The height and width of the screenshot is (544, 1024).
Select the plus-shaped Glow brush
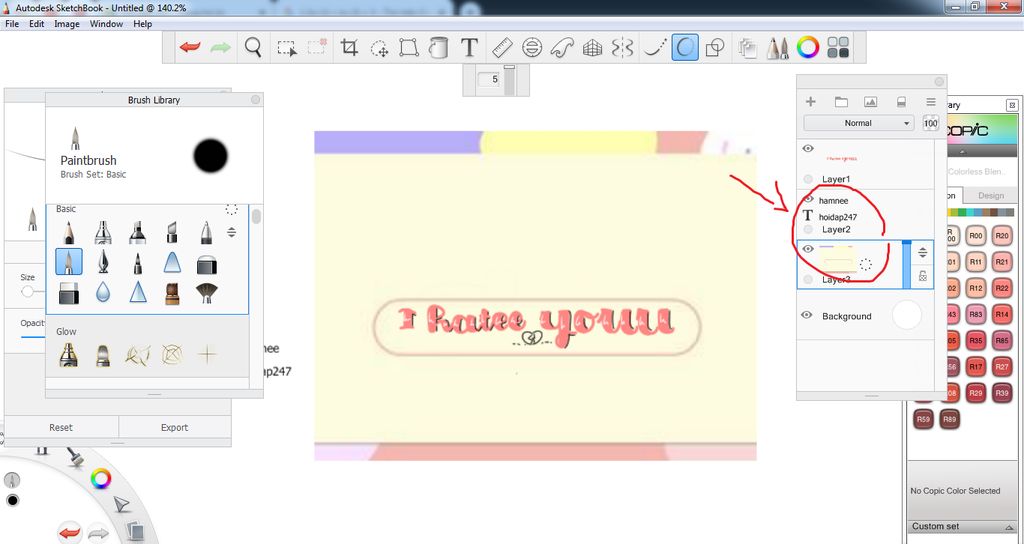(206, 355)
